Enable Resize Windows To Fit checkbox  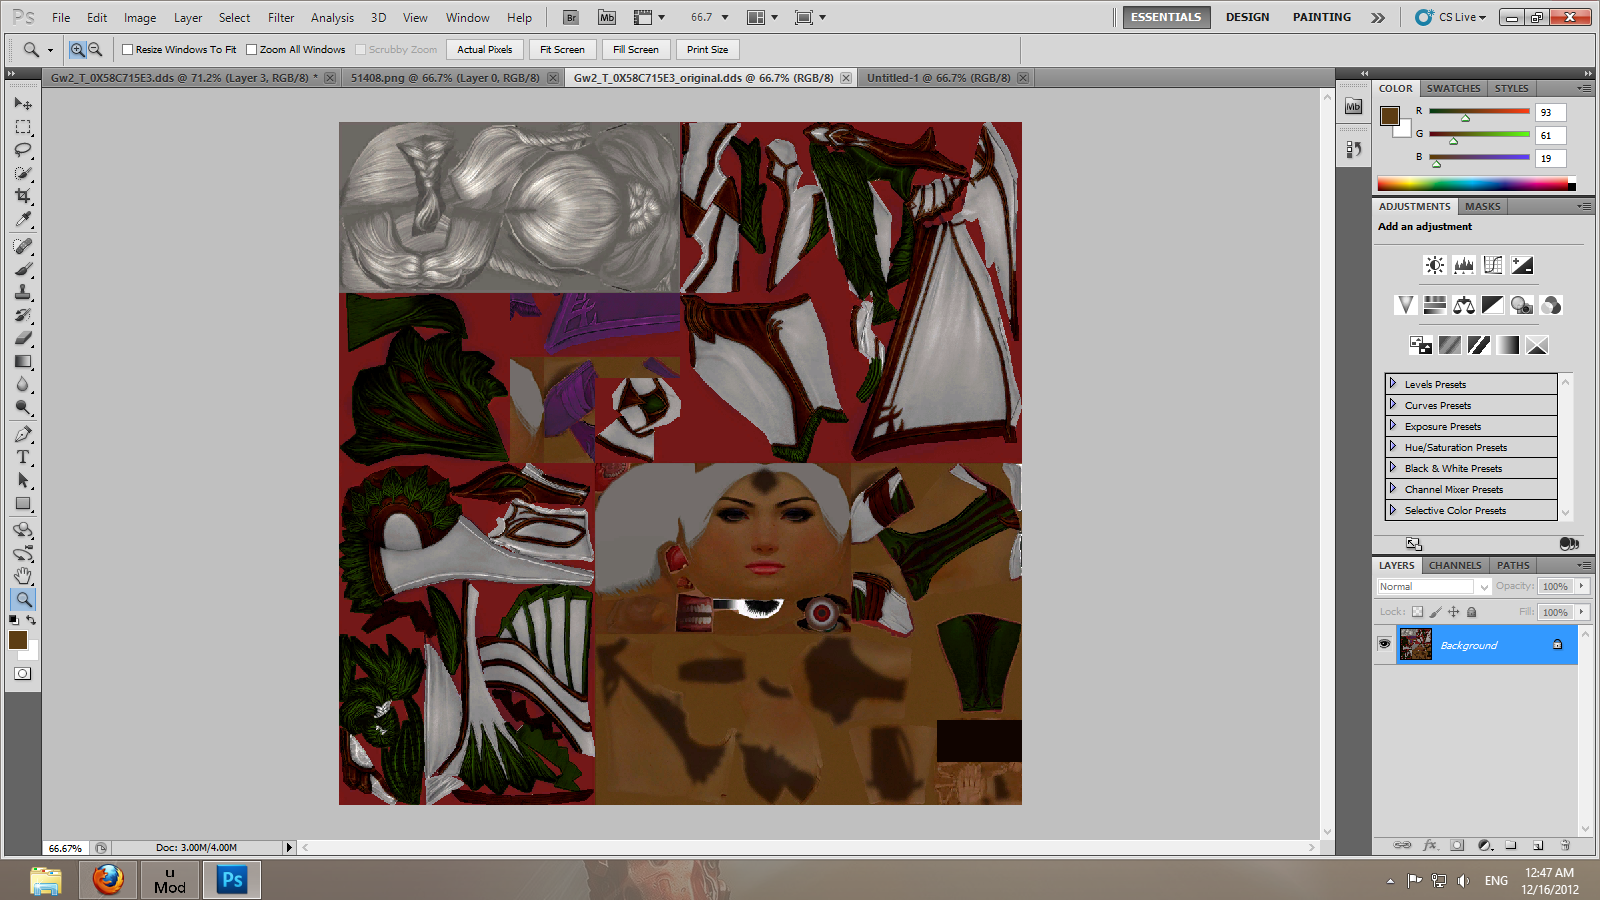pos(128,49)
